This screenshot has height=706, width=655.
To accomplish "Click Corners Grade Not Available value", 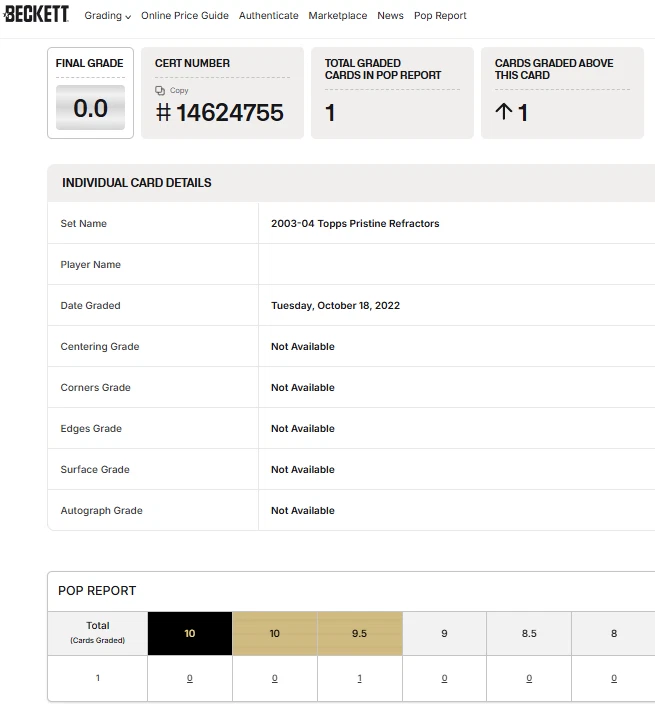I will click(x=303, y=388).
